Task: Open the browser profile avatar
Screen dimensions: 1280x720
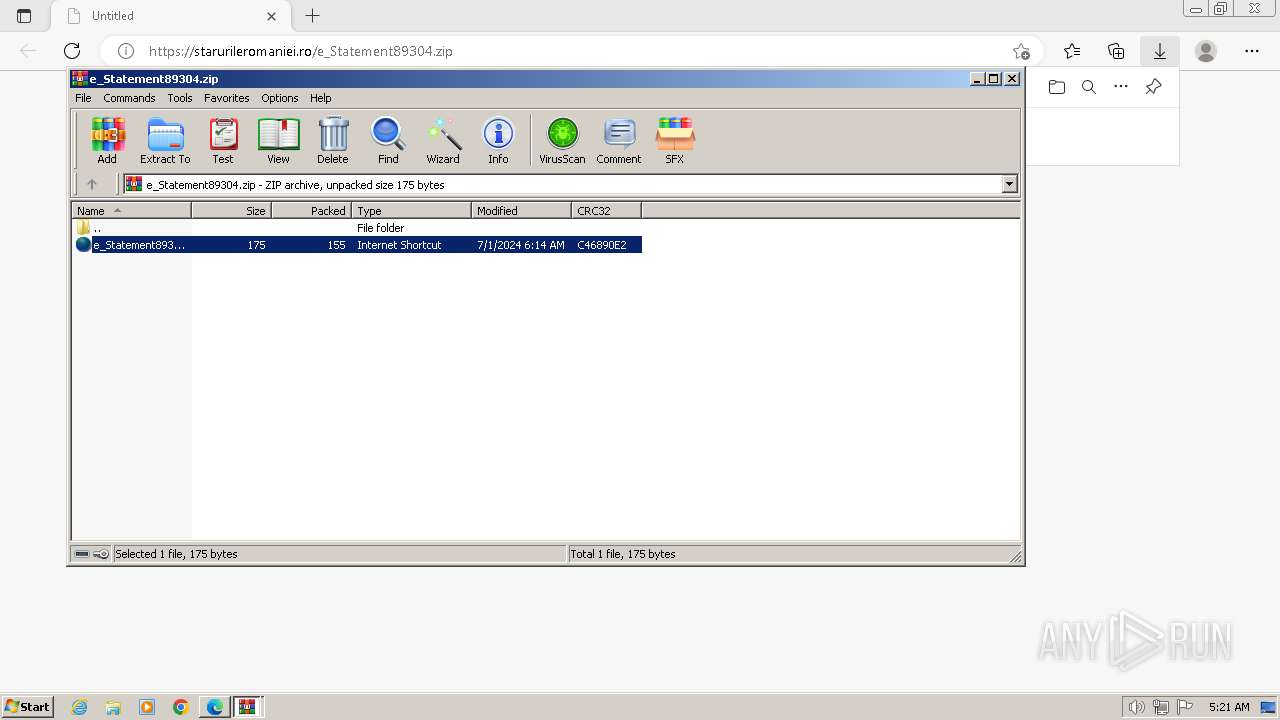Action: pyautogui.click(x=1206, y=51)
